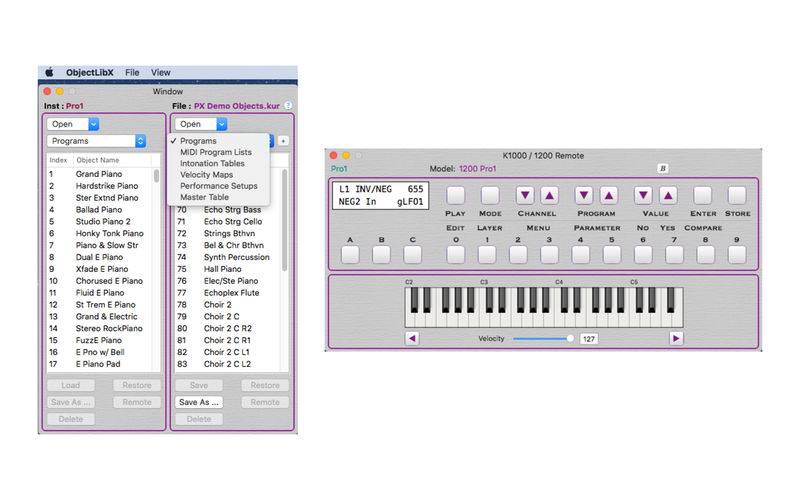Select Synth Percussion in the File list
Image resolution: width=800 pixels, height=500 pixels.
(228, 257)
